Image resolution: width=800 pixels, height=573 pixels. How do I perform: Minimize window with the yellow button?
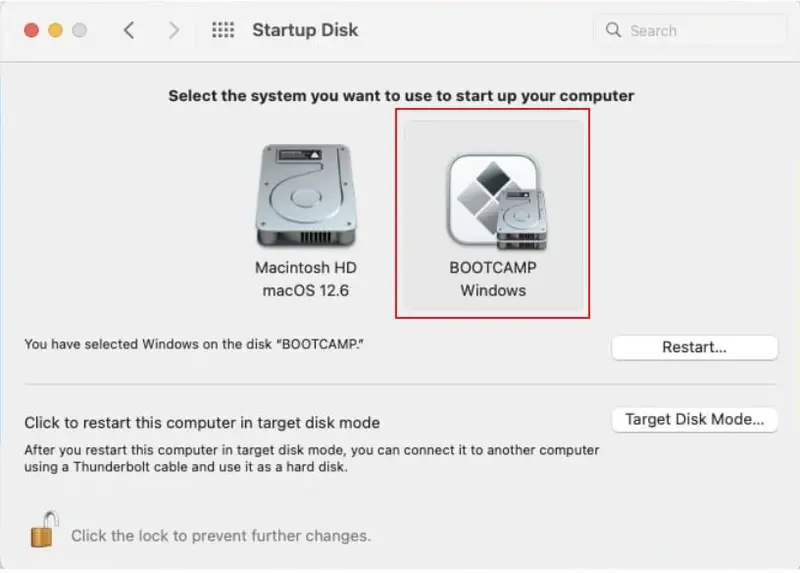[x=55, y=30]
